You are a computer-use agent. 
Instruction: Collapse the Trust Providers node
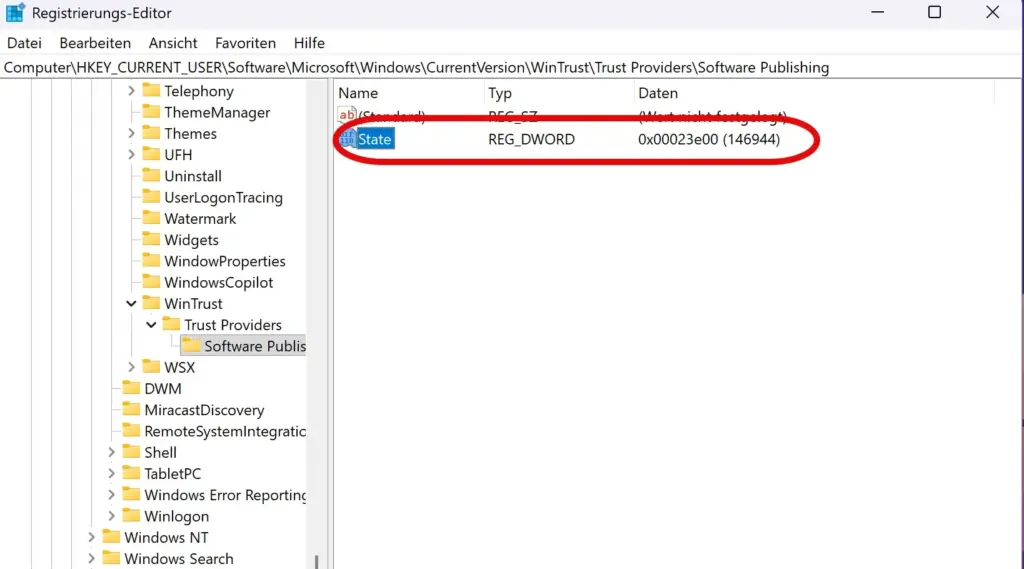[x=151, y=325]
